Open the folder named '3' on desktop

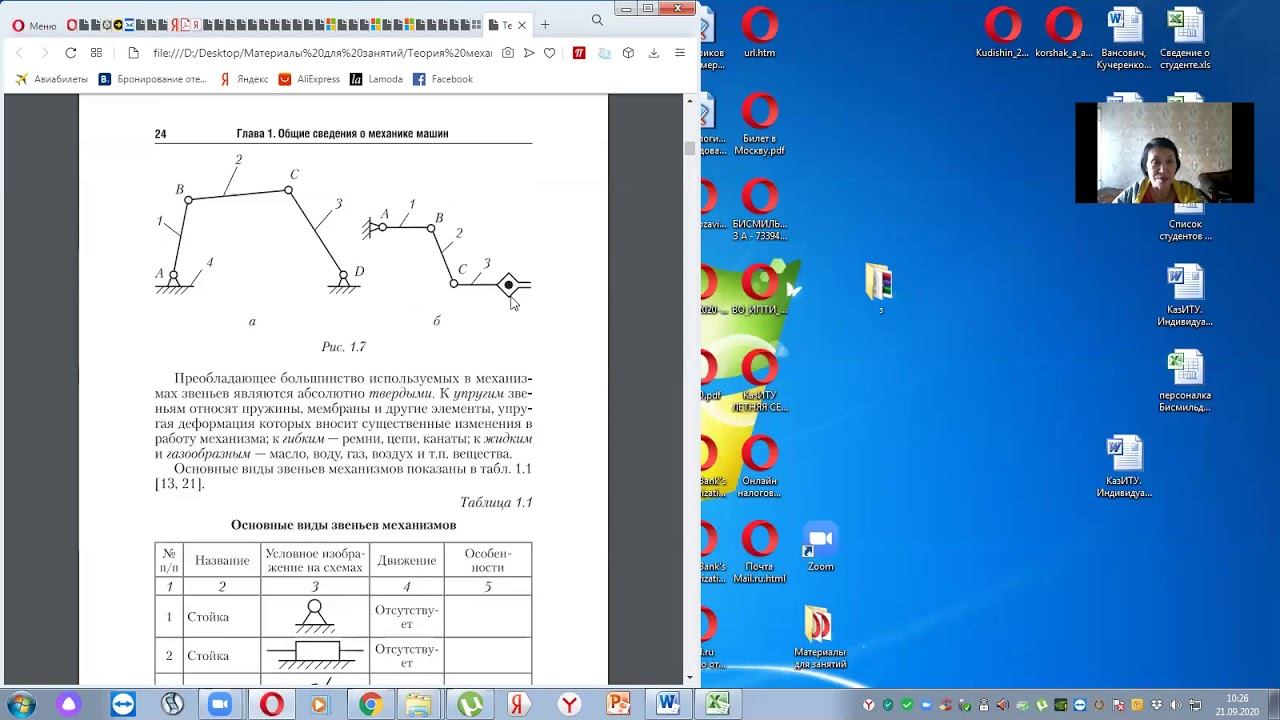click(x=880, y=289)
